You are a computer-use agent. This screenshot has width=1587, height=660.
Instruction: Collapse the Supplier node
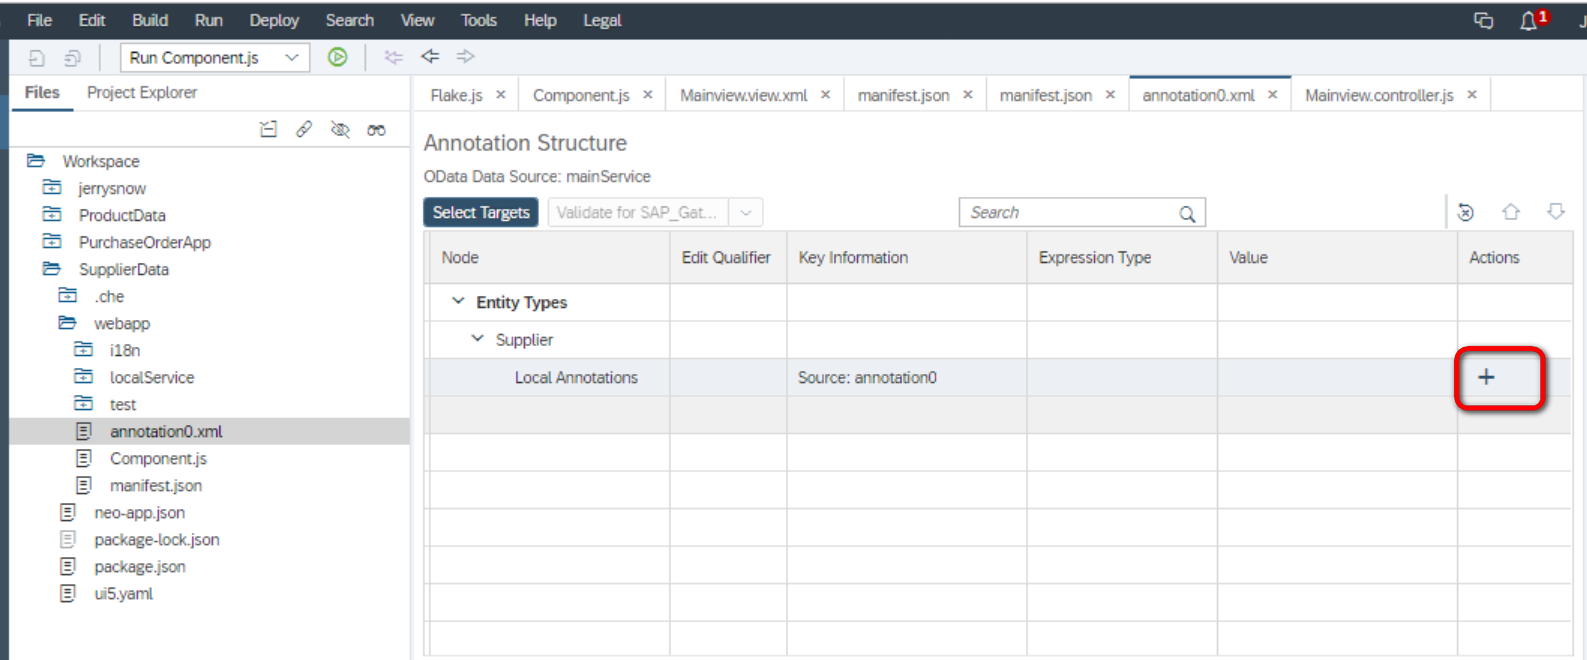477,339
